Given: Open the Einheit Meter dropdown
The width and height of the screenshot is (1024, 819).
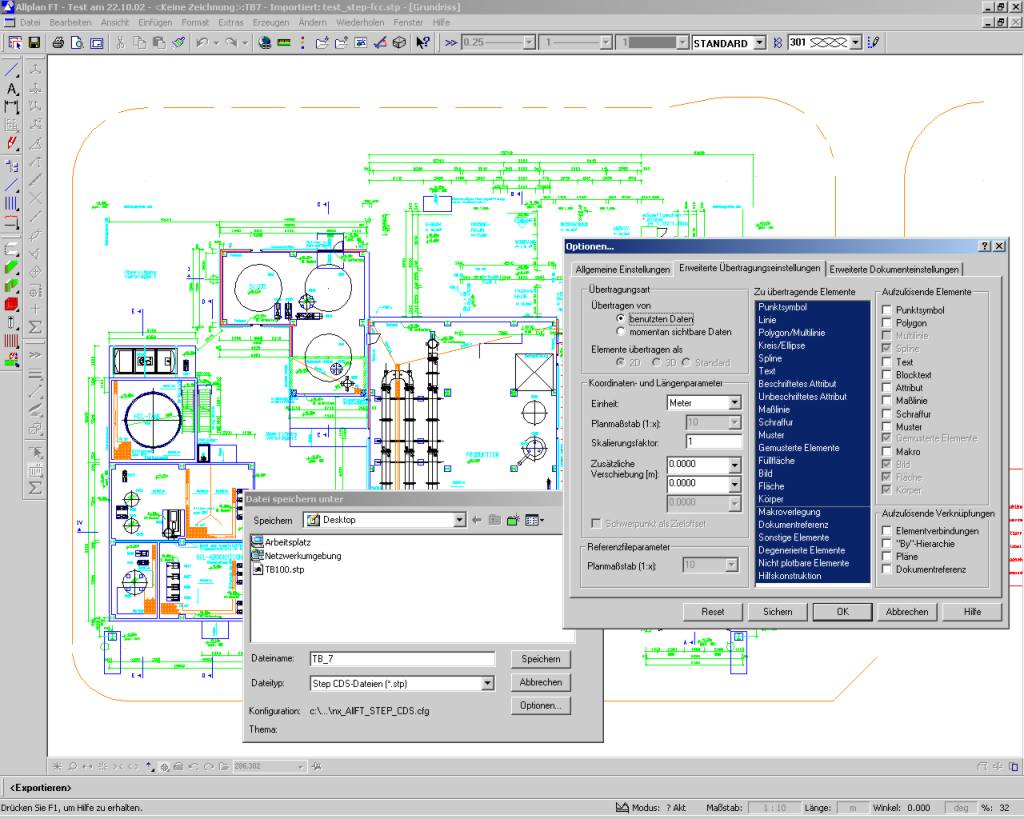Looking at the screenshot, I should 734,403.
